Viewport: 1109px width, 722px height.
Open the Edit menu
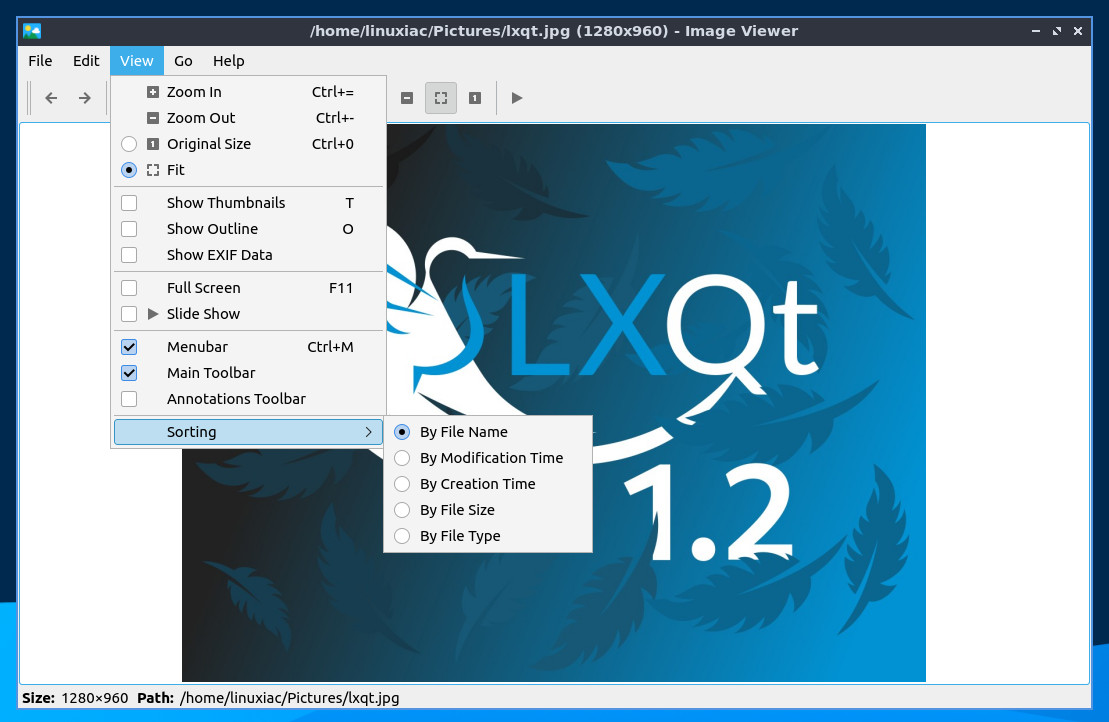coord(86,61)
